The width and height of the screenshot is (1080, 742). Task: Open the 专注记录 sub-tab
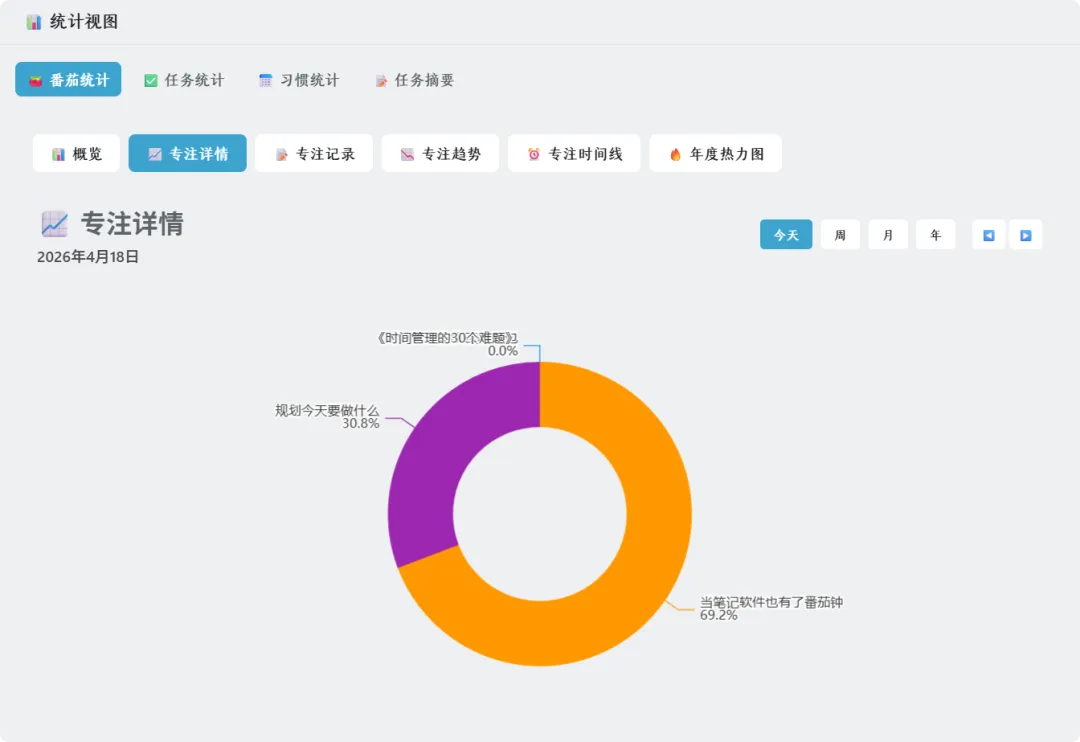[314, 154]
